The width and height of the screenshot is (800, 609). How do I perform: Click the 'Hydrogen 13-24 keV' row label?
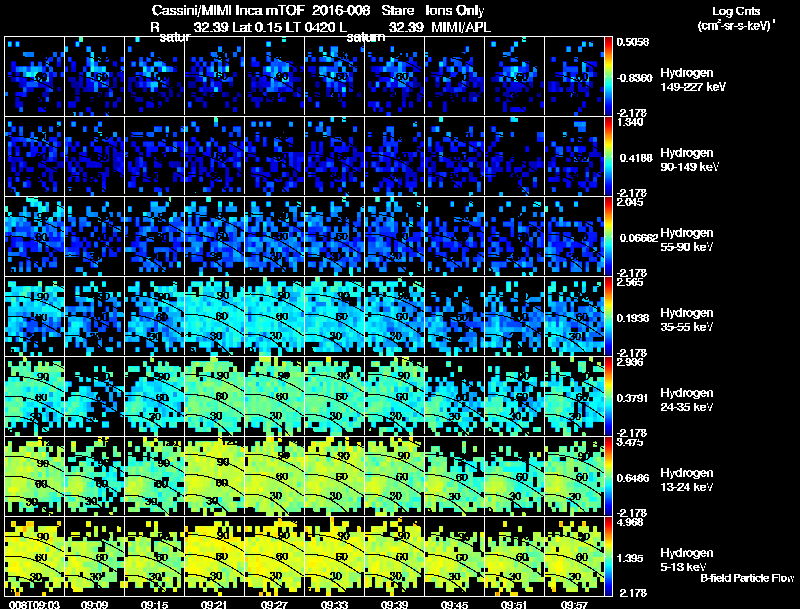click(687, 480)
